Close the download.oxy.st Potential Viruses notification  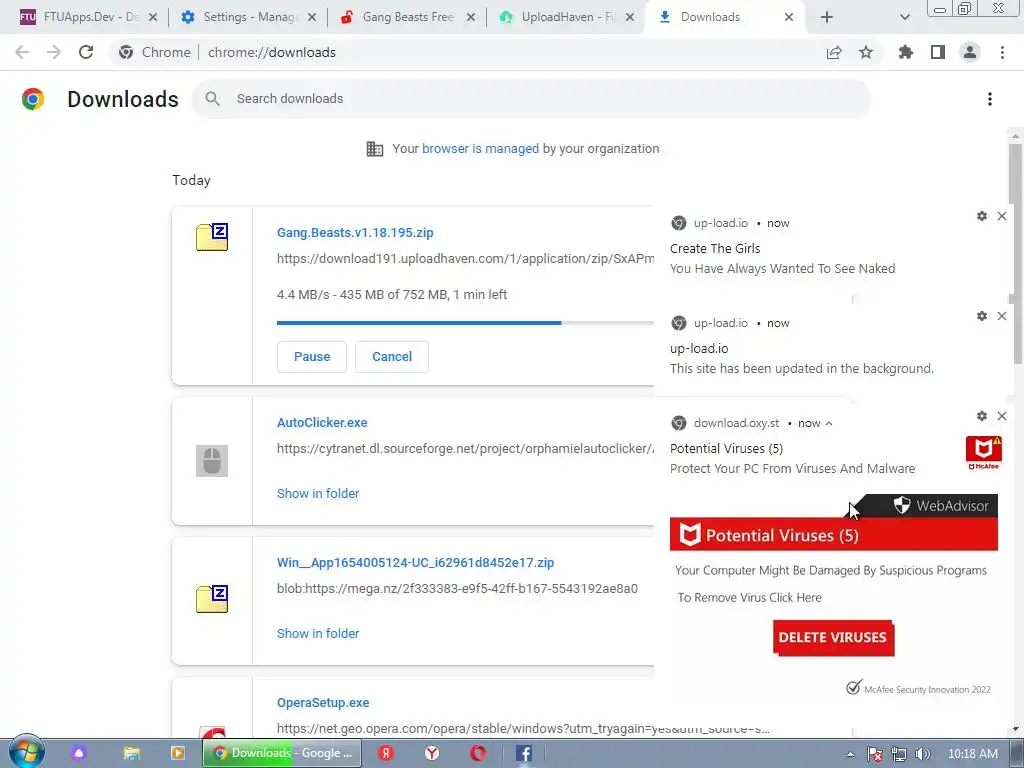[x=1002, y=416]
